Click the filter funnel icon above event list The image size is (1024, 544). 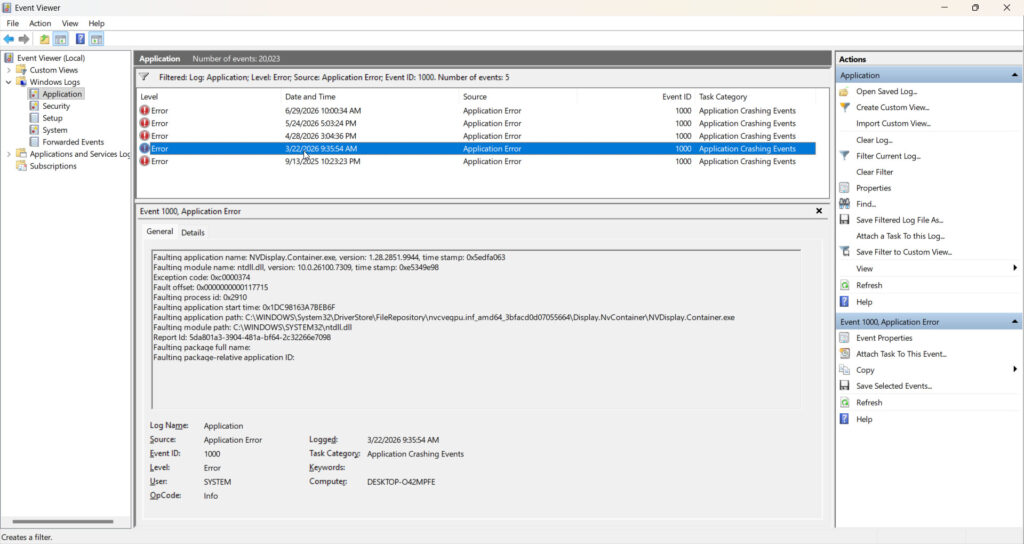pos(144,77)
